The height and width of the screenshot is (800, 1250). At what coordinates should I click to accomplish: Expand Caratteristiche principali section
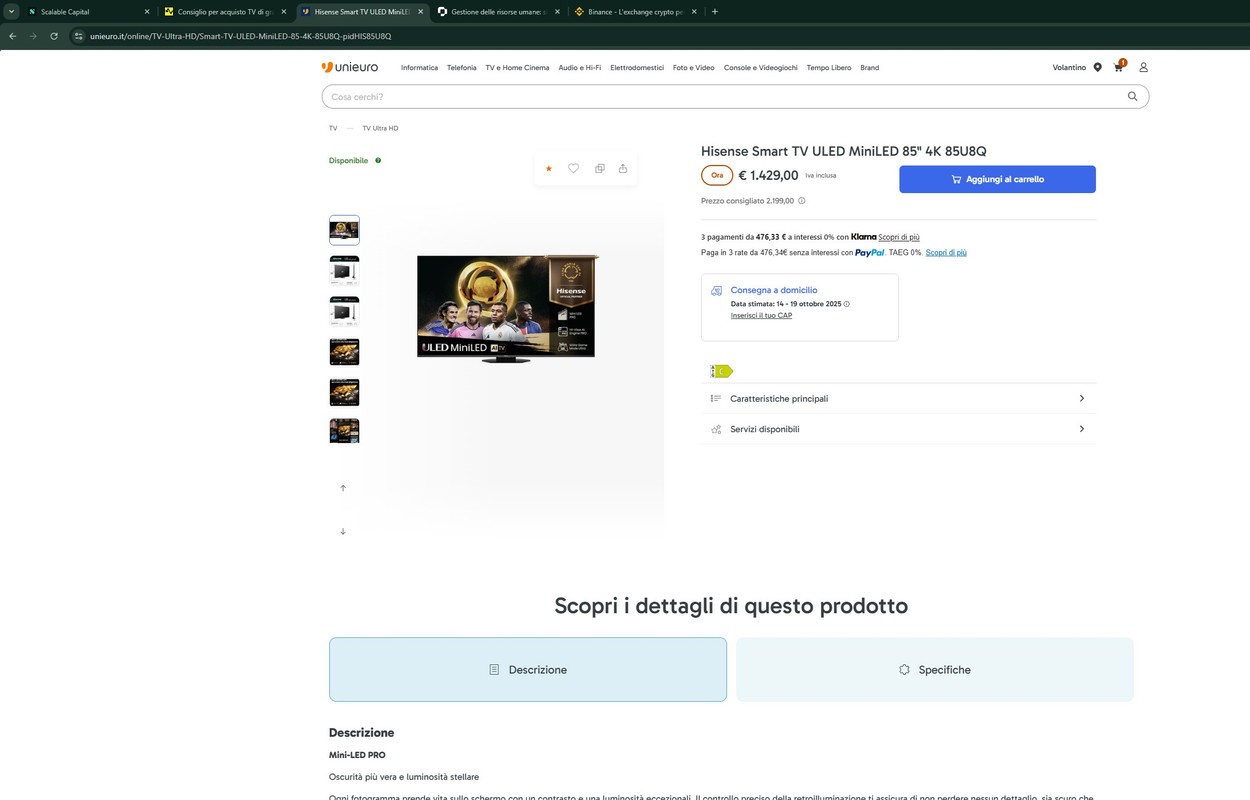point(898,398)
